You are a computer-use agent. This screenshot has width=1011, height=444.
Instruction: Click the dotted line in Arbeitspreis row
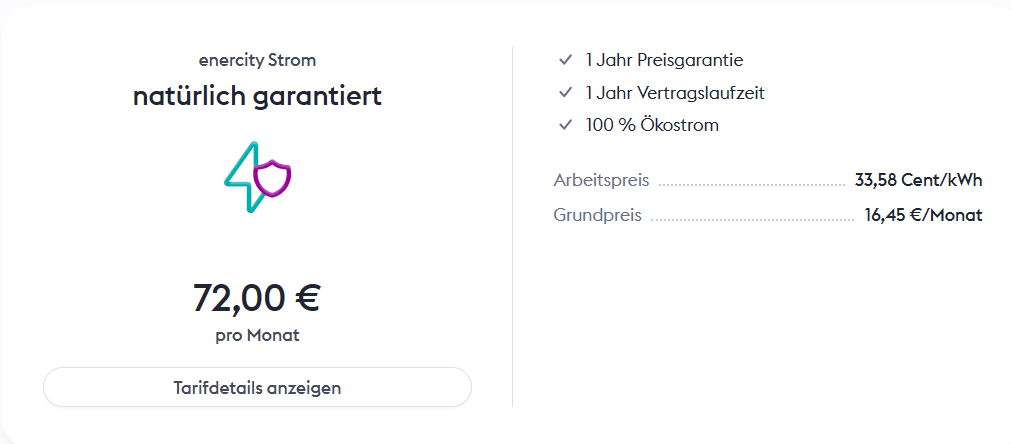coord(752,185)
